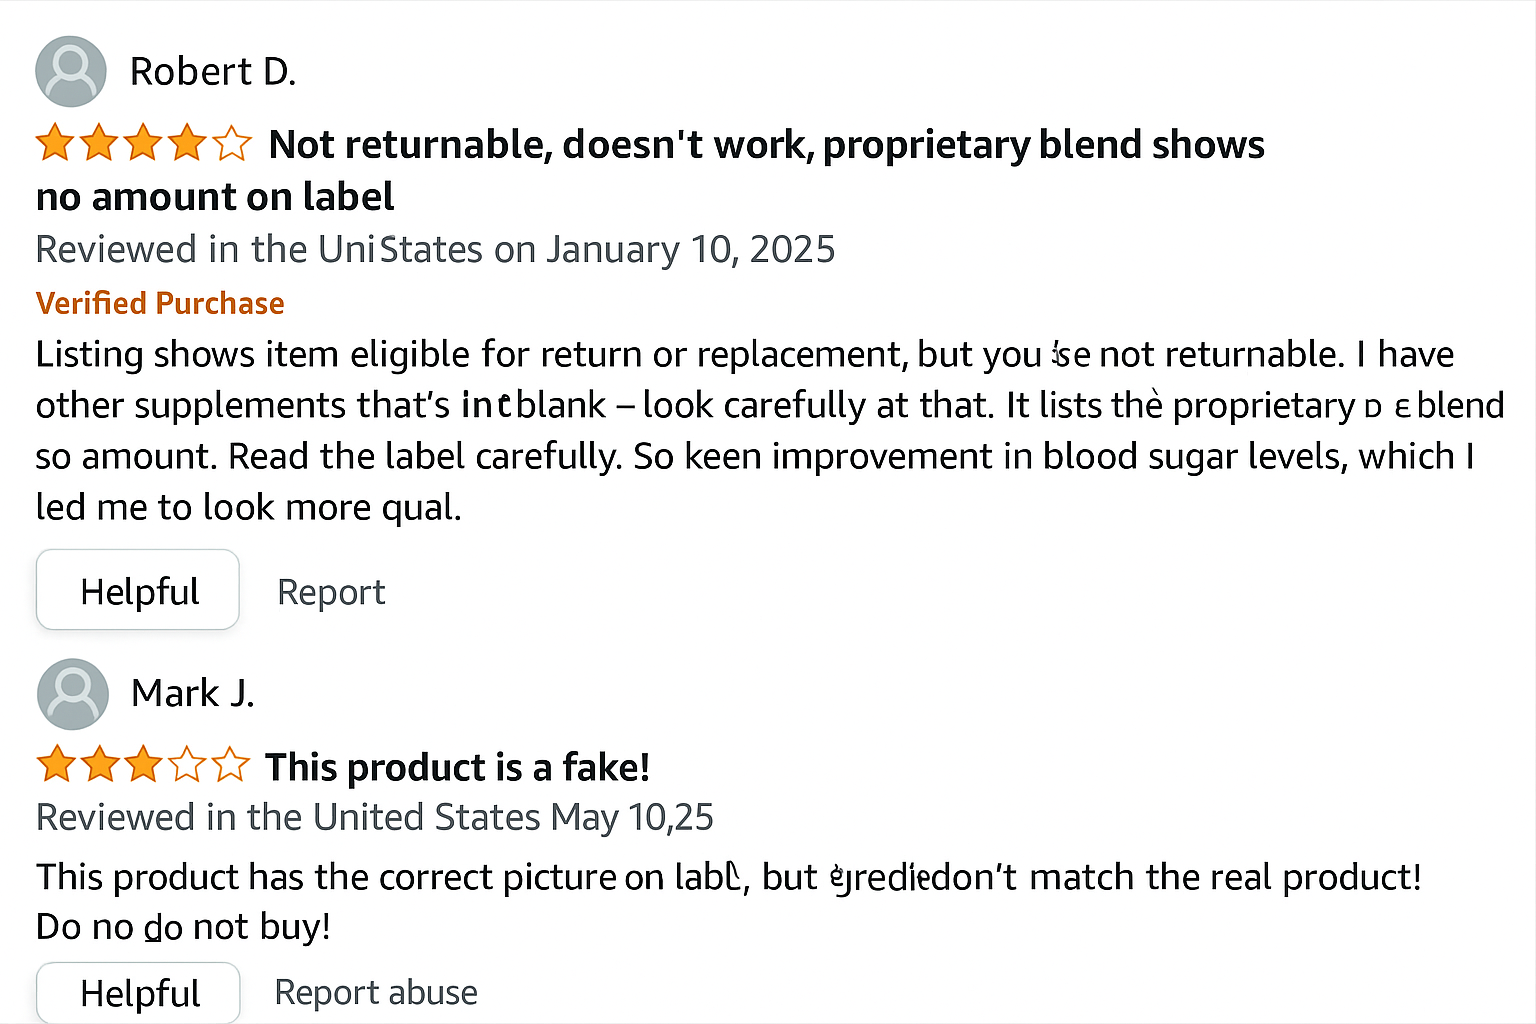Click the January 10, 2025 review date line
The height and width of the screenshot is (1024, 1536).
[435, 249]
